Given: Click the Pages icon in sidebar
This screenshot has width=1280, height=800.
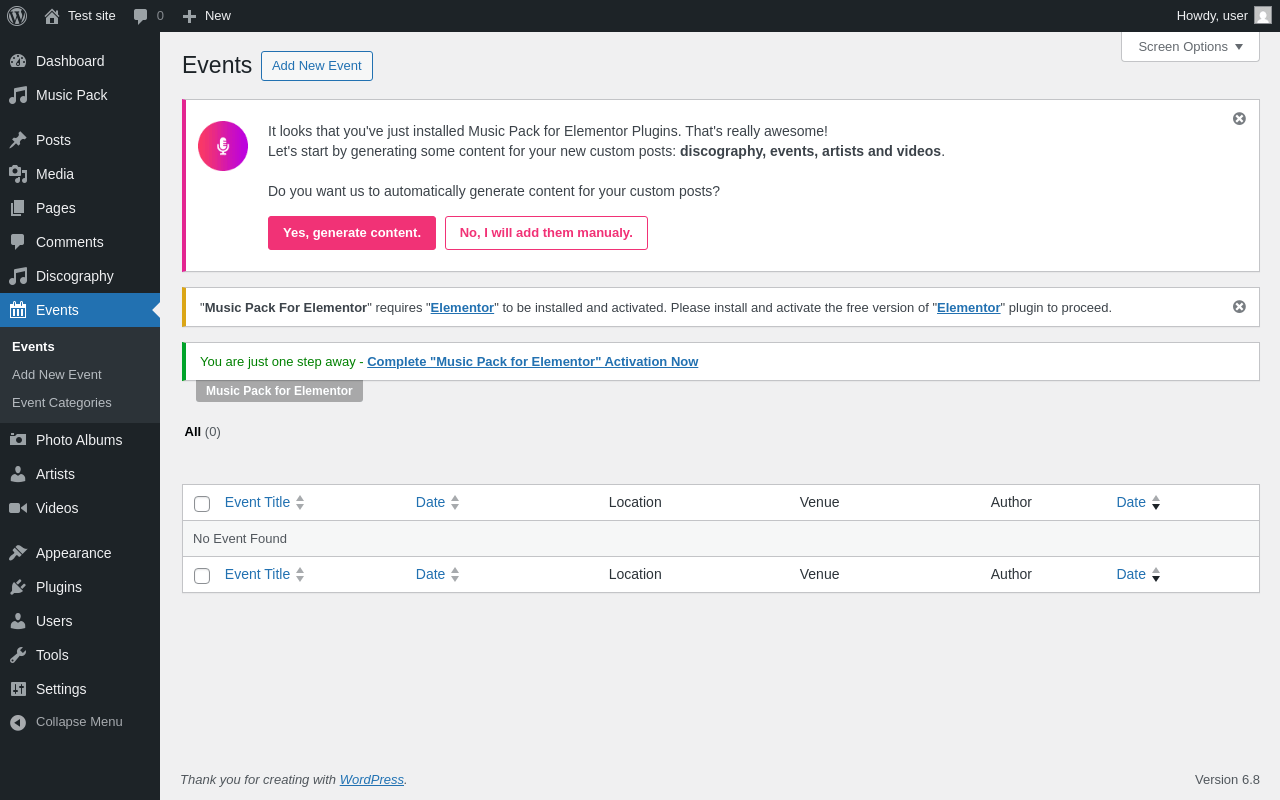Looking at the screenshot, I should click(18, 208).
